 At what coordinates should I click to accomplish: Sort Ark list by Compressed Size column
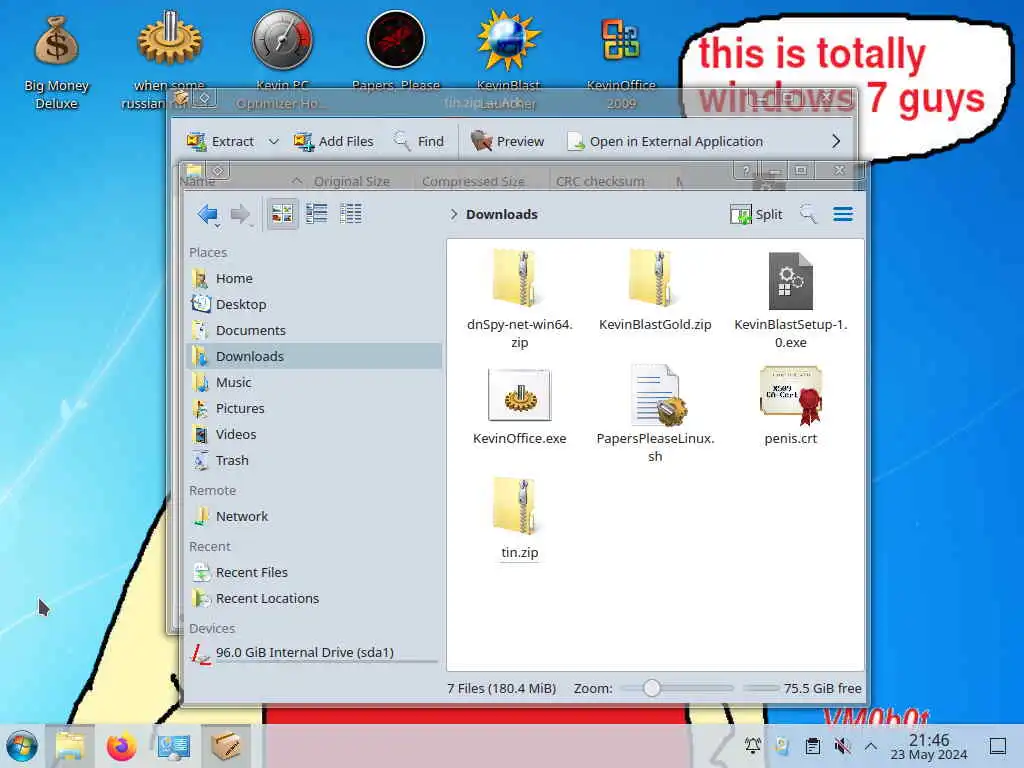473,181
